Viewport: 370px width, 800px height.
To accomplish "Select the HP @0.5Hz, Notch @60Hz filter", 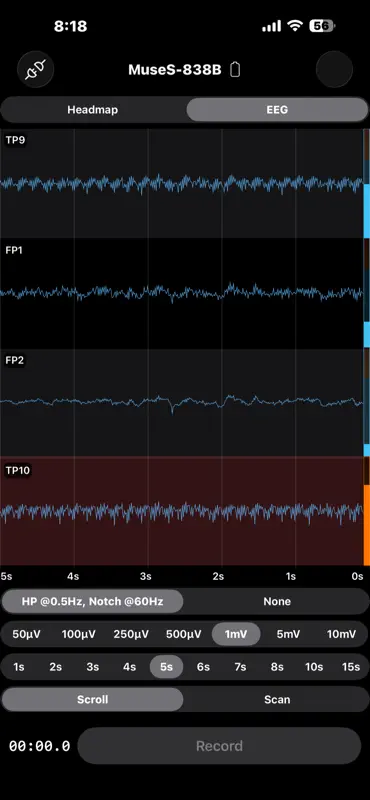I will tap(92, 602).
